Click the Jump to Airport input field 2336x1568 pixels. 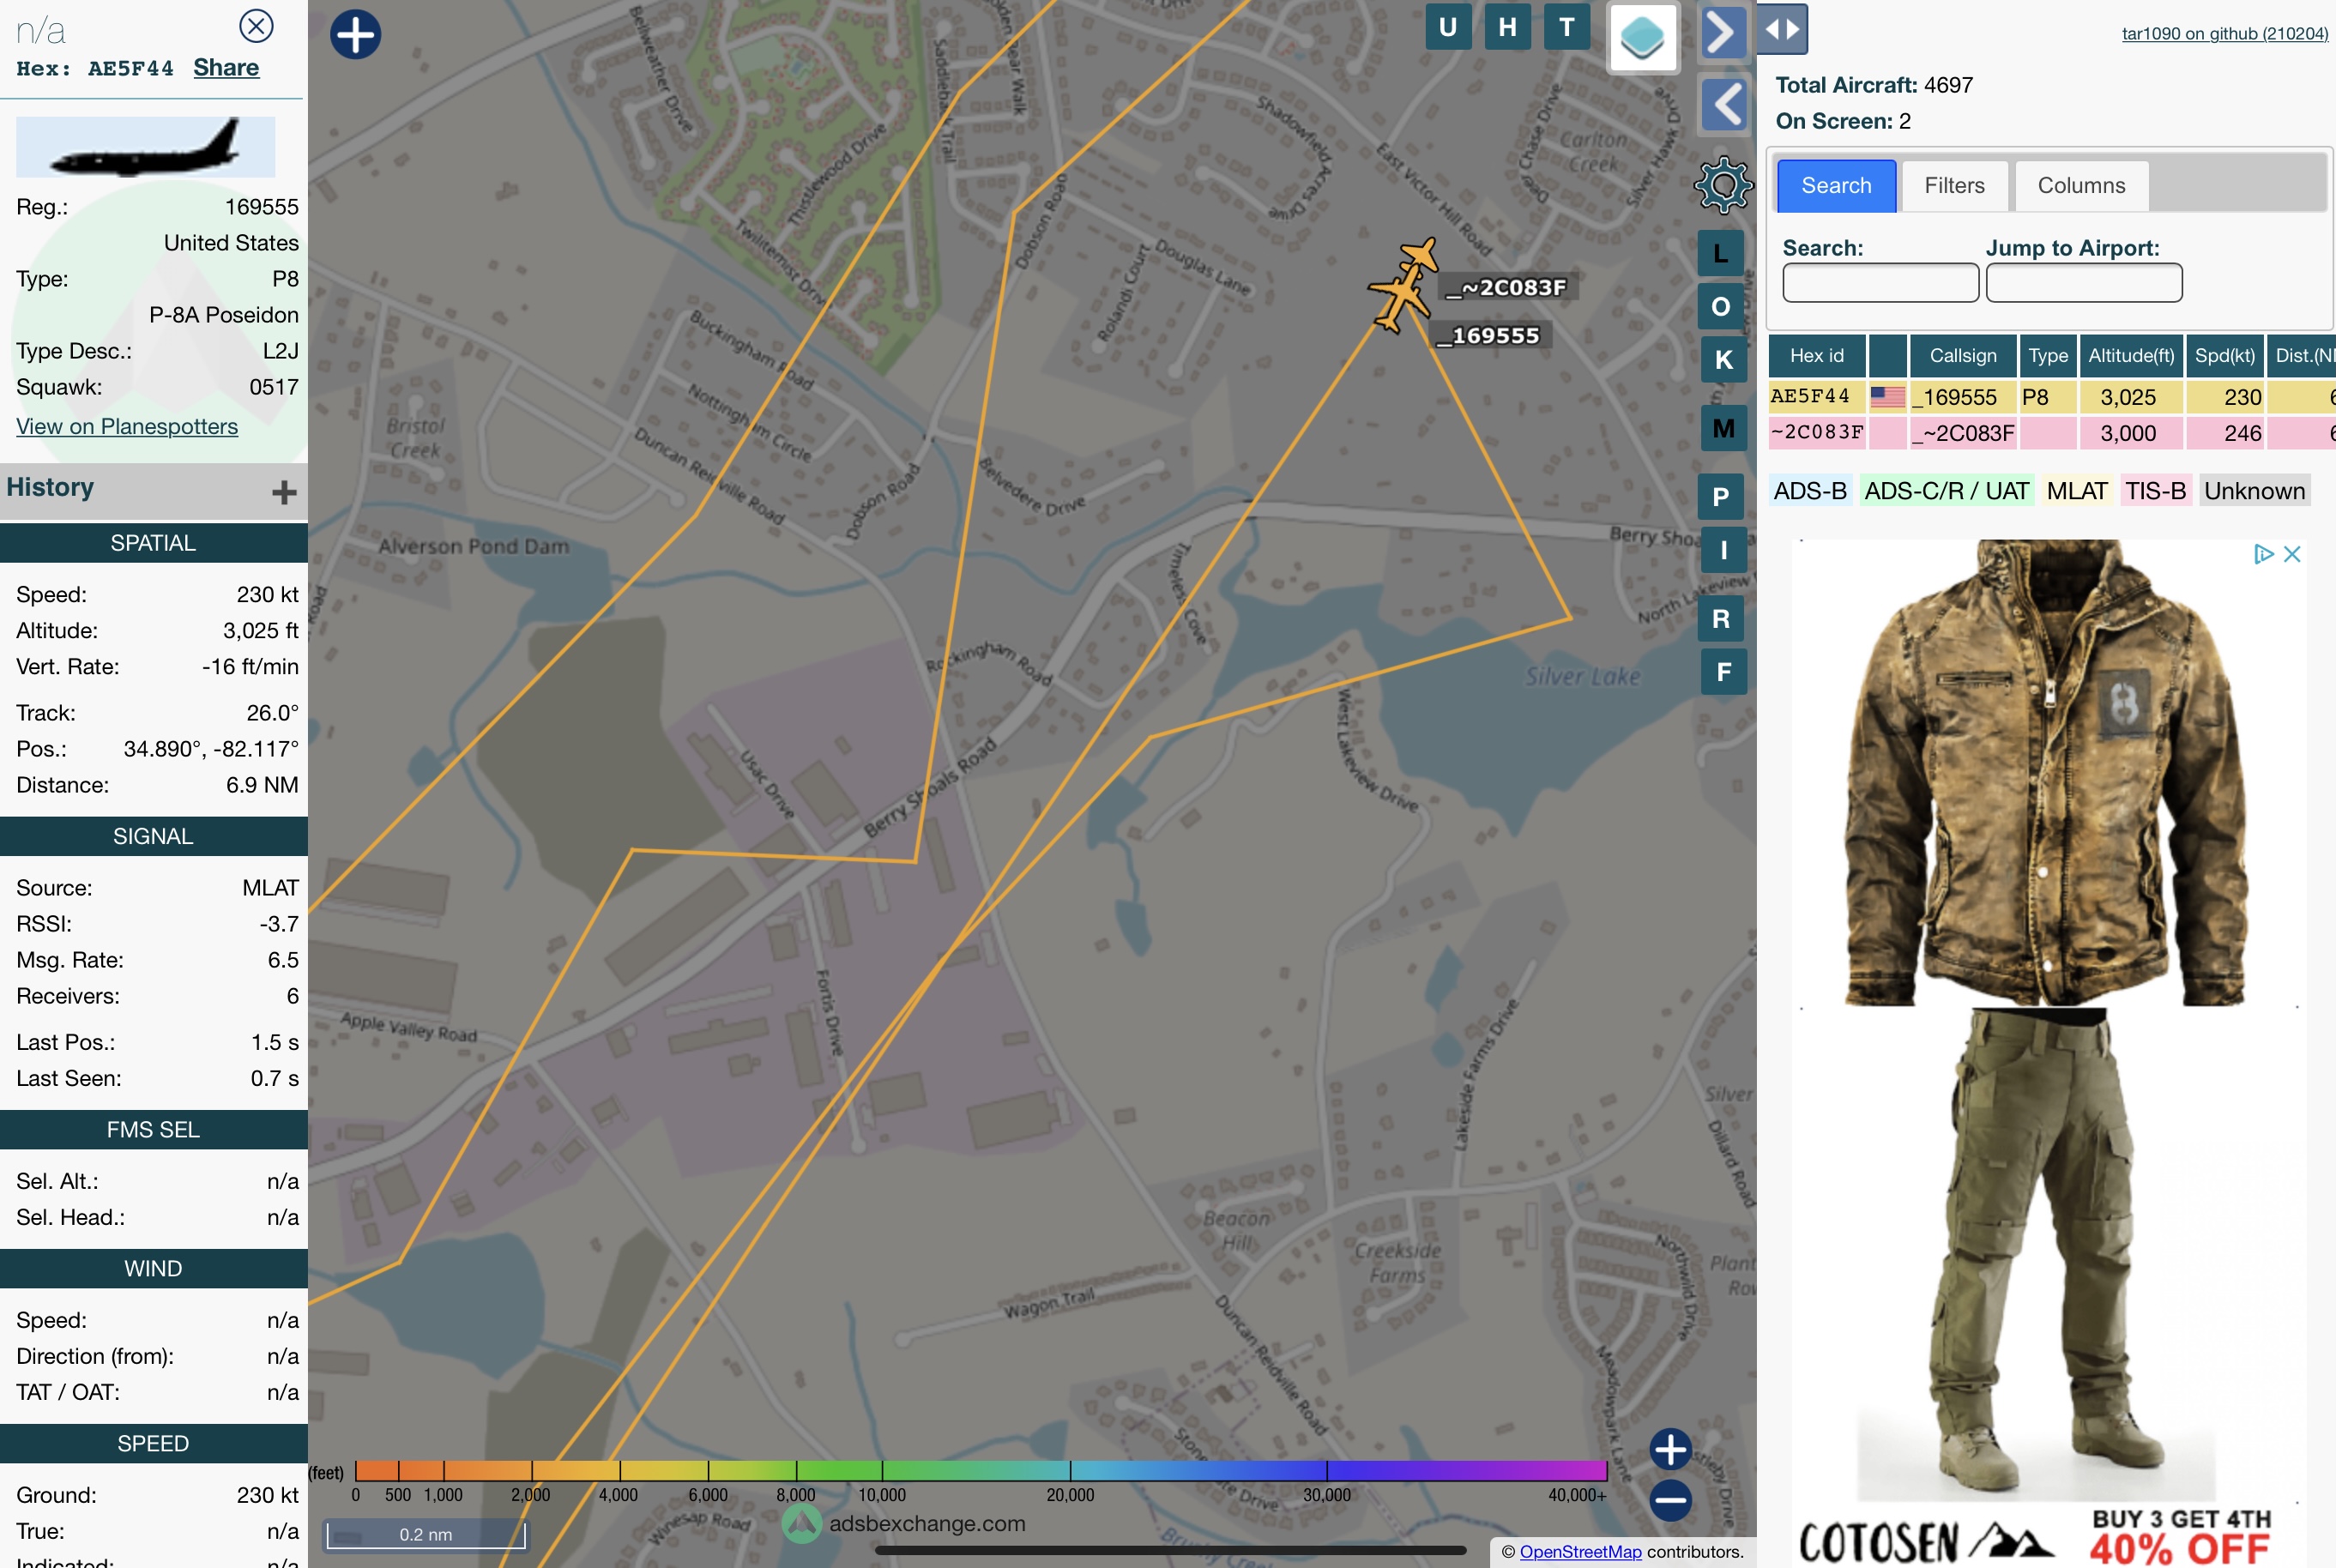(x=2083, y=283)
